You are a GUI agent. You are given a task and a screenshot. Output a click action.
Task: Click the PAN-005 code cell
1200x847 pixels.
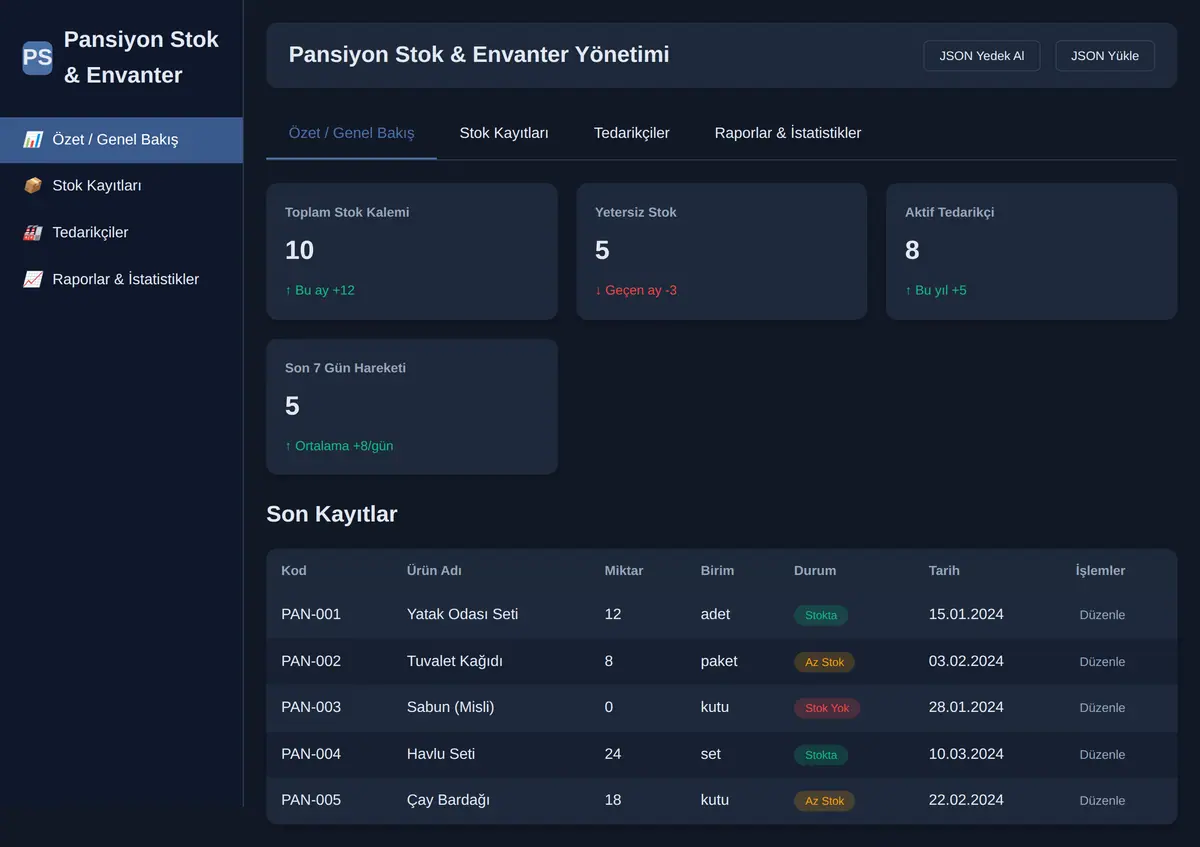click(311, 800)
